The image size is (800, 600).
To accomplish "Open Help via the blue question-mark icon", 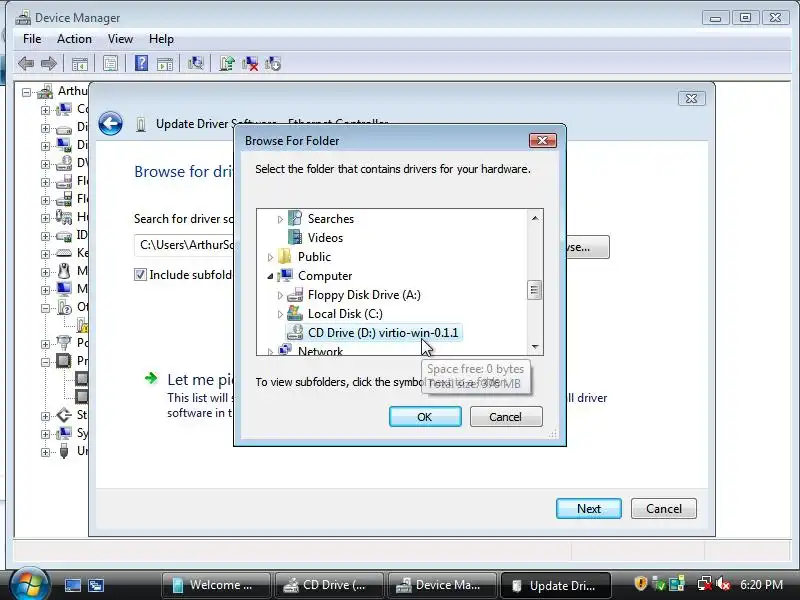I will coord(141,63).
